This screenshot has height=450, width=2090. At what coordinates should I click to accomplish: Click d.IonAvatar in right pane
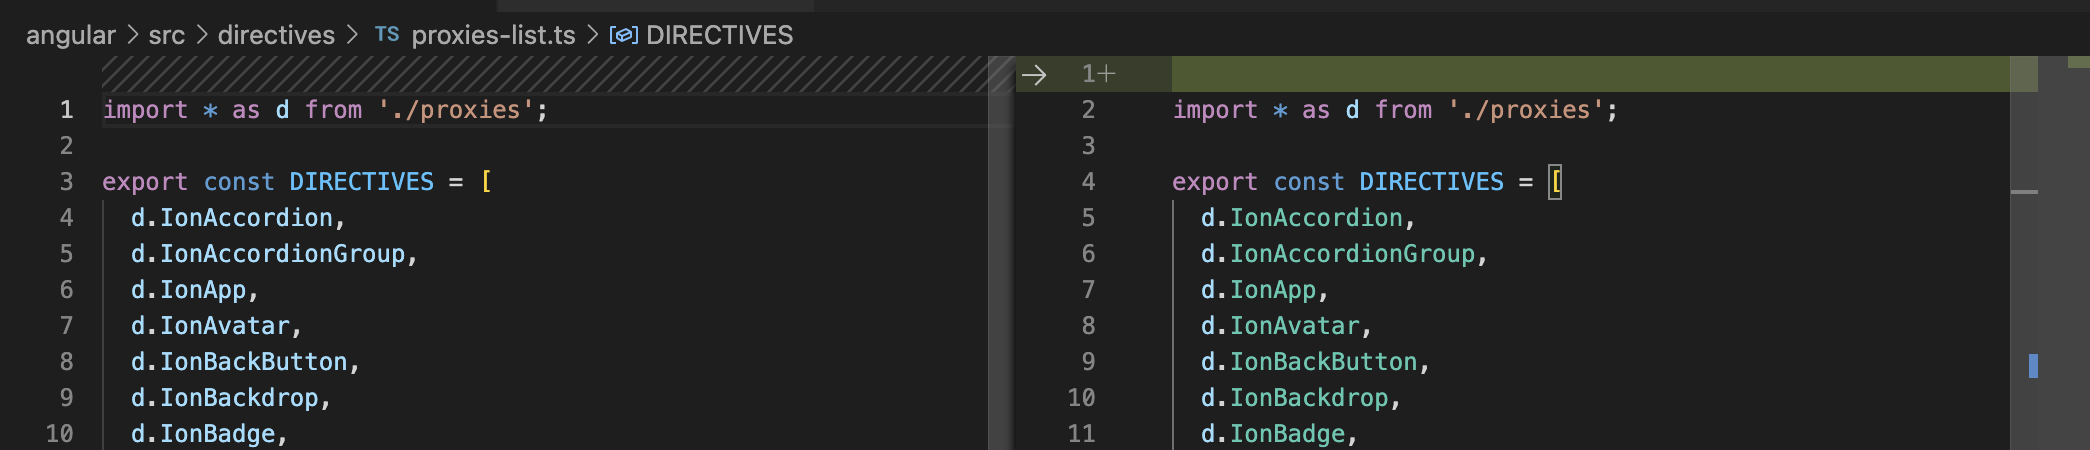(x=1286, y=326)
